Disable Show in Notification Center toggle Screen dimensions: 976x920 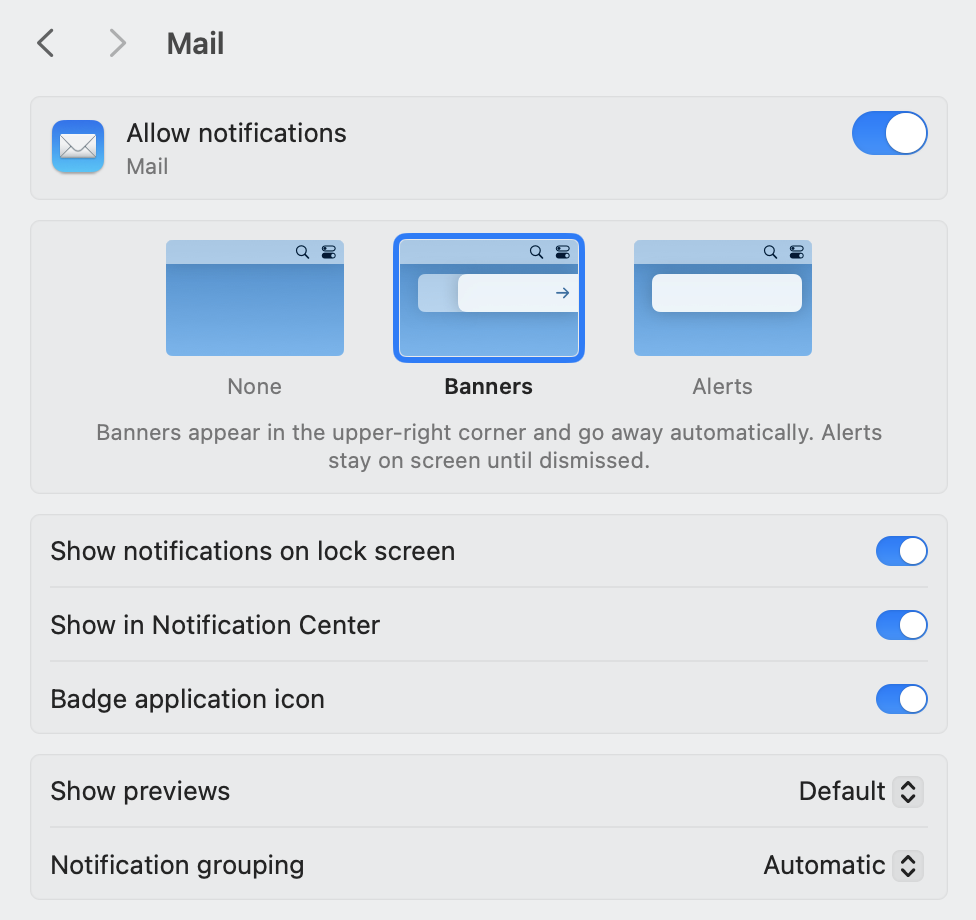click(x=901, y=625)
